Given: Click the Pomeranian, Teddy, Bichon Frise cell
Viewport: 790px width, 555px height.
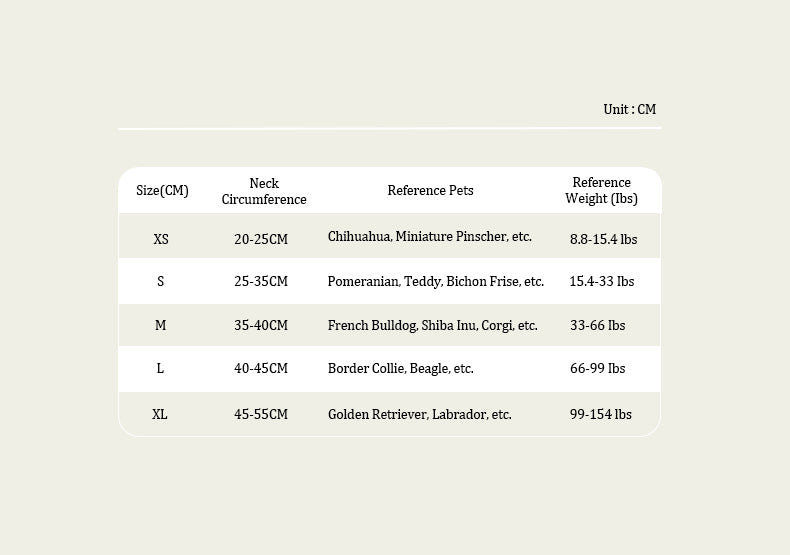Looking at the screenshot, I should coord(435,281).
